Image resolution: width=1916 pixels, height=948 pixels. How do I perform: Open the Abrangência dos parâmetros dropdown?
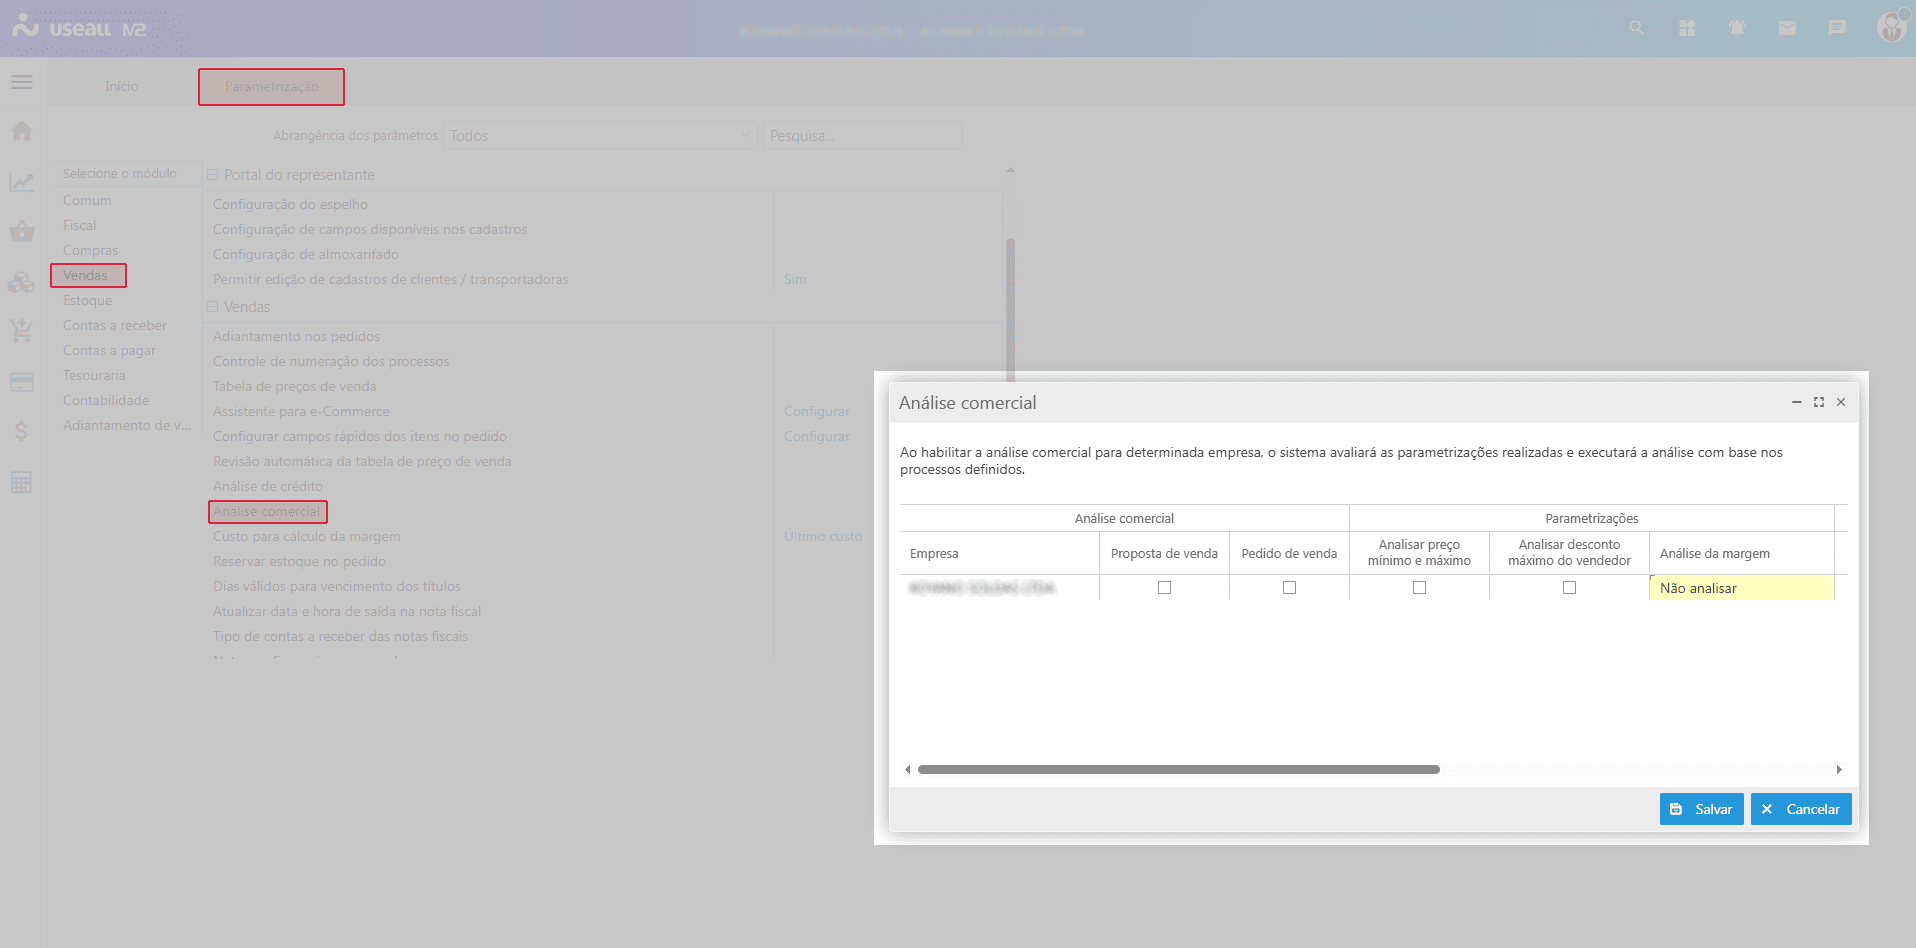pos(600,136)
